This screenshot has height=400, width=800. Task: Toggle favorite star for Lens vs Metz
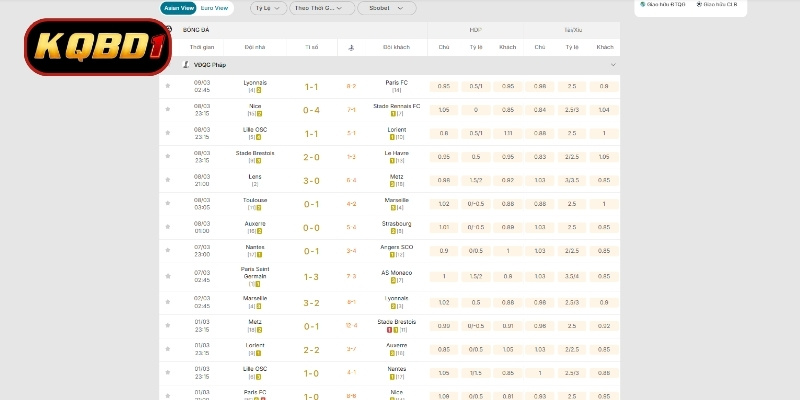coord(168,180)
